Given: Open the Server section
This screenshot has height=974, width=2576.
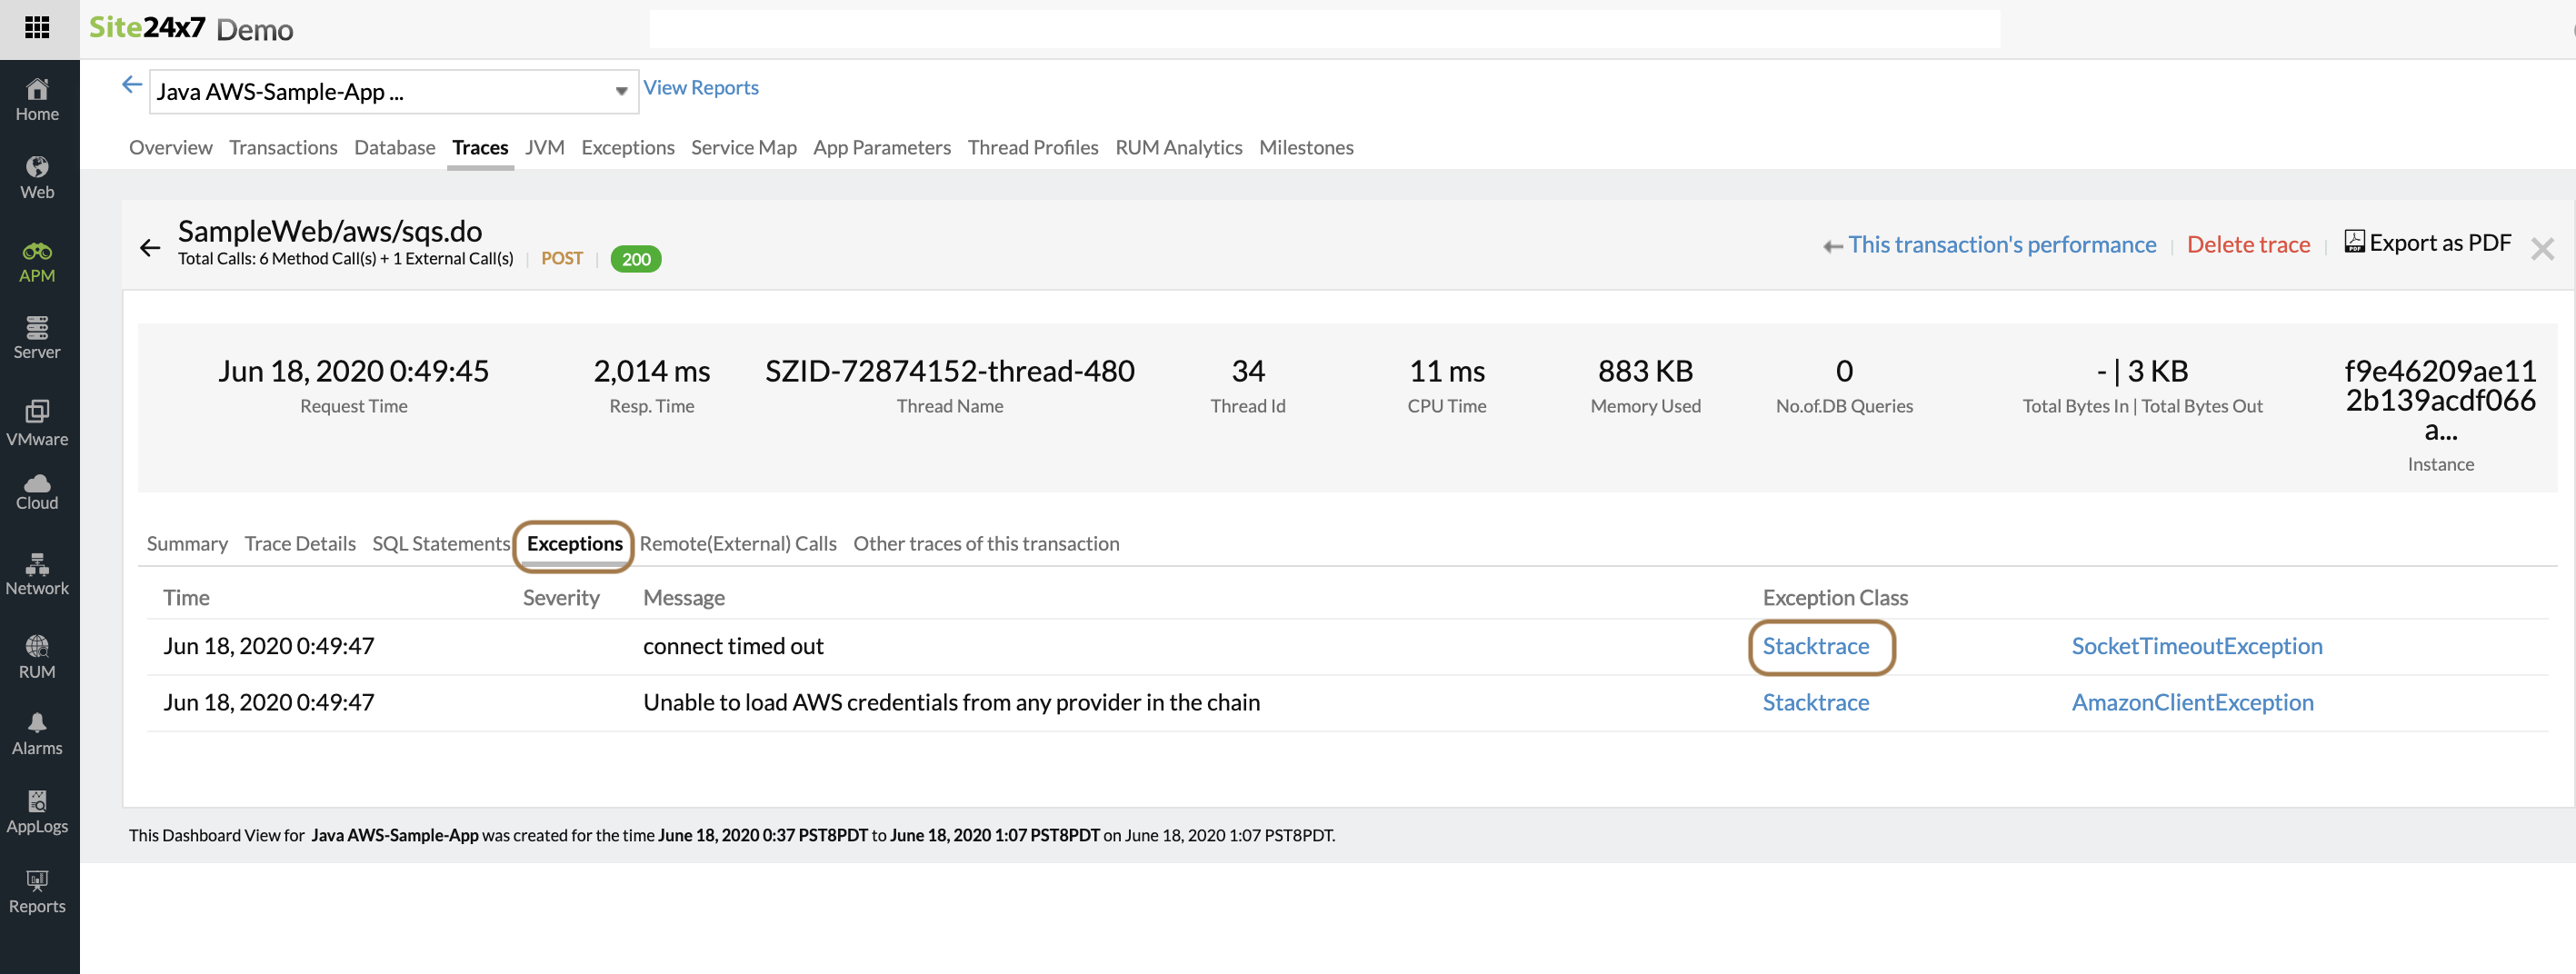Looking at the screenshot, I should (x=37, y=338).
